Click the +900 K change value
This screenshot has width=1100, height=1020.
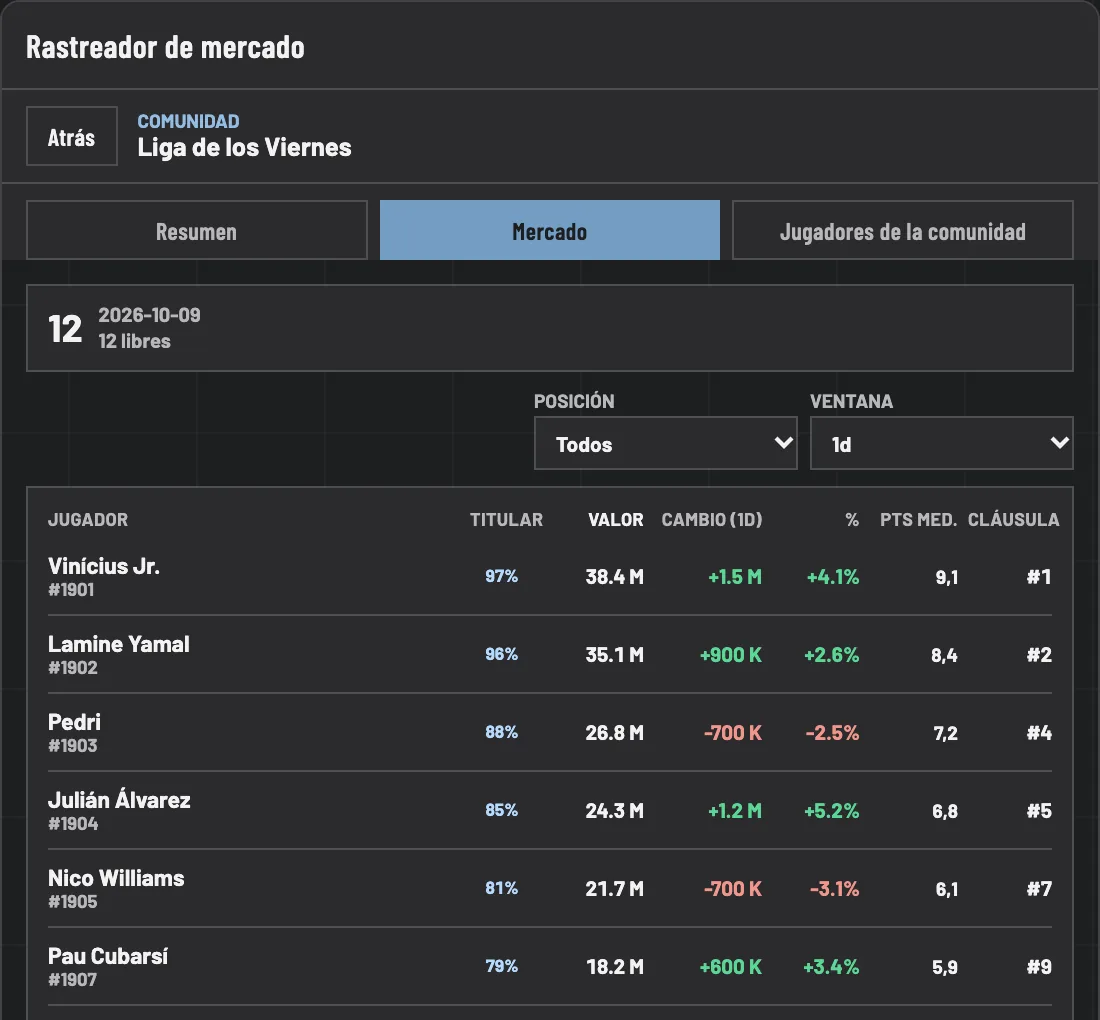point(730,655)
